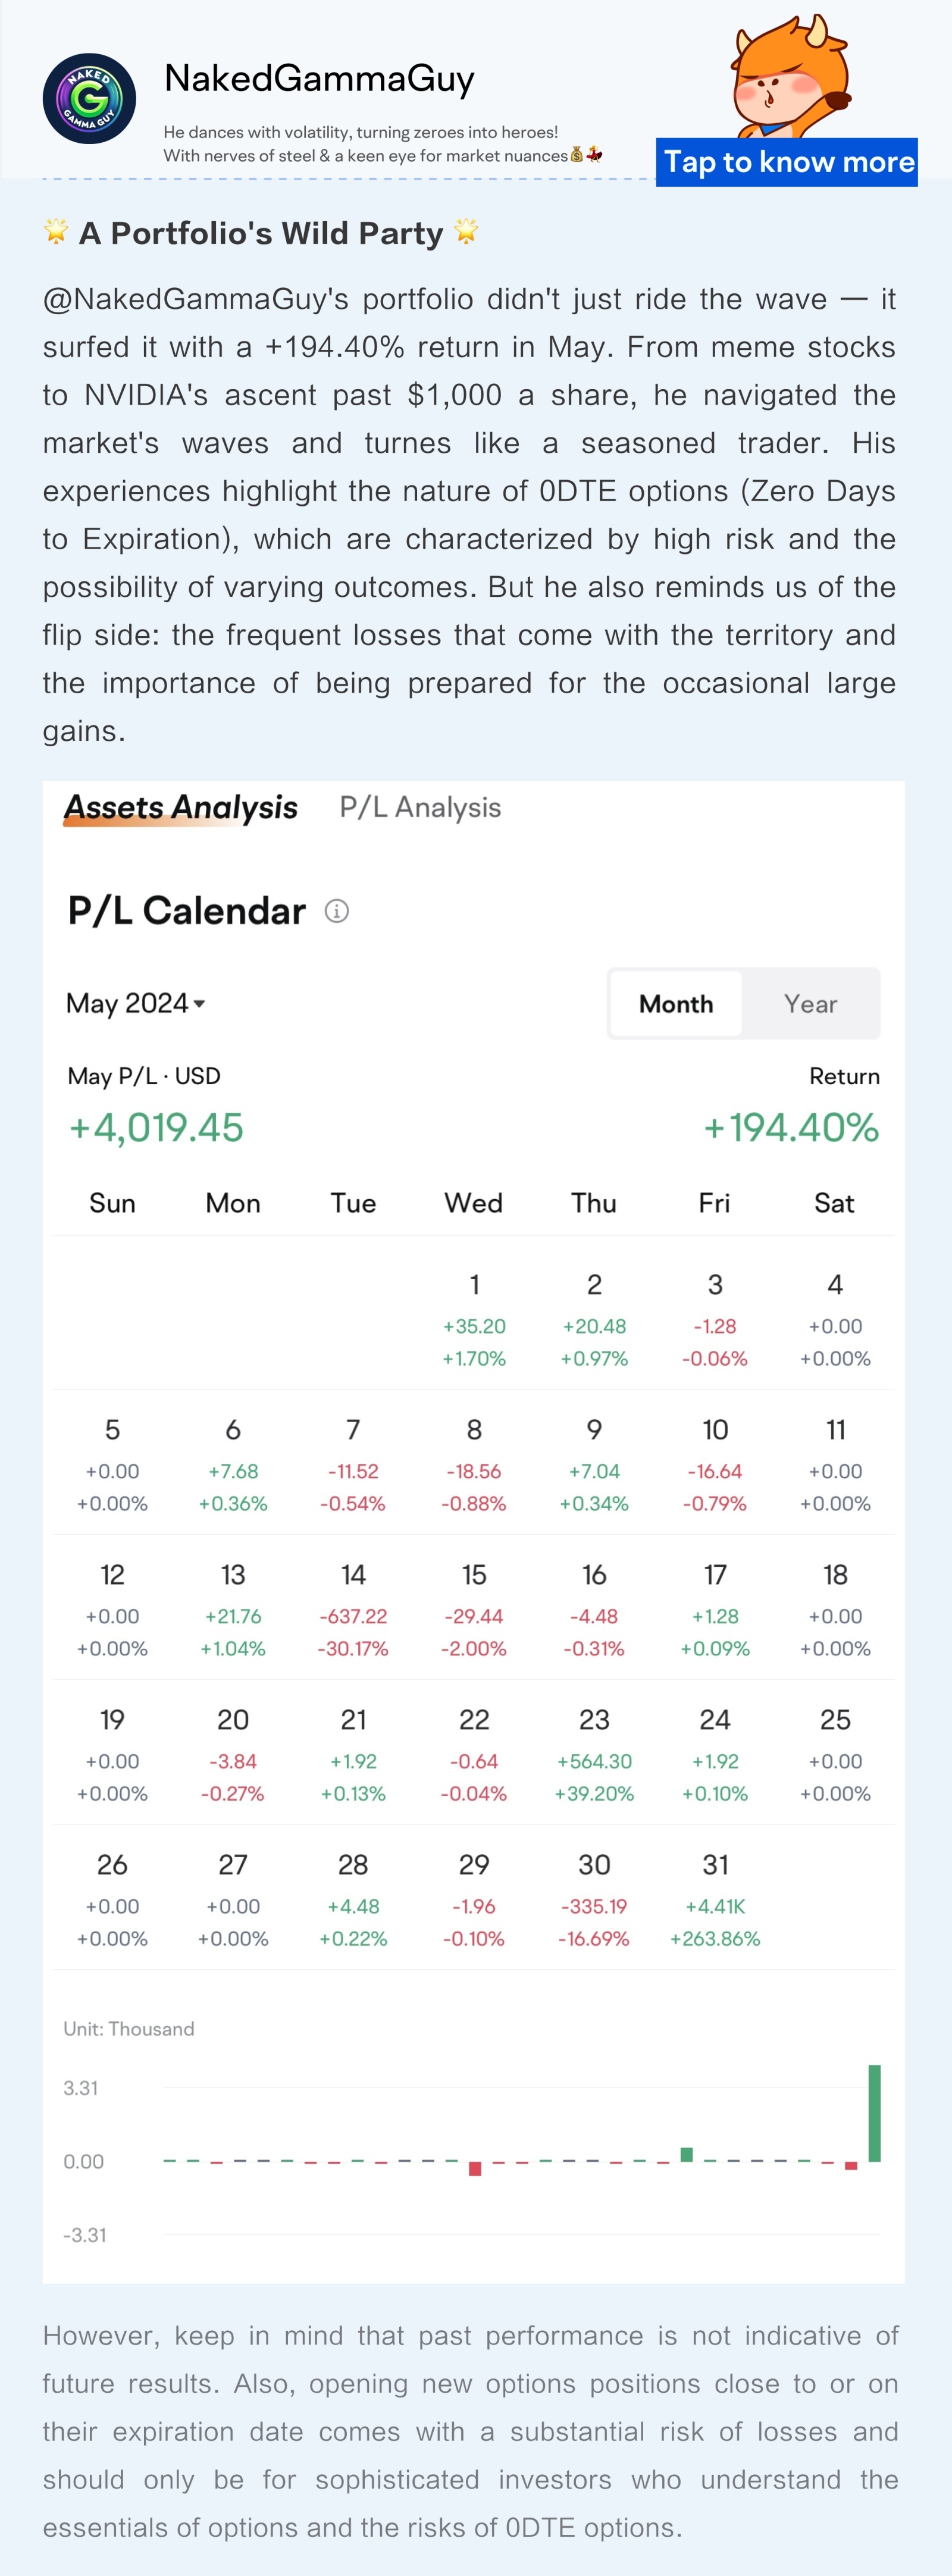Viewport: 952px width, 2576px height.
Task: Click the star emoji after Wild Party title
Action: tap(466, 232)
